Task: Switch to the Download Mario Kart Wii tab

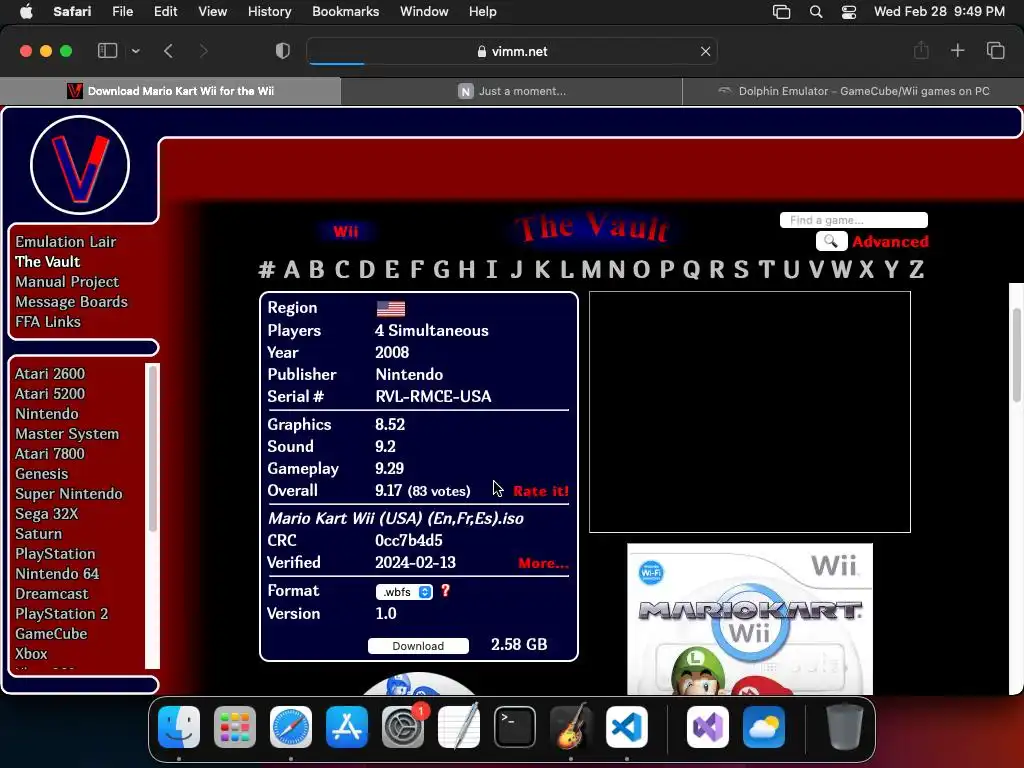Action: pyautogui.click(x=170, y=91)
